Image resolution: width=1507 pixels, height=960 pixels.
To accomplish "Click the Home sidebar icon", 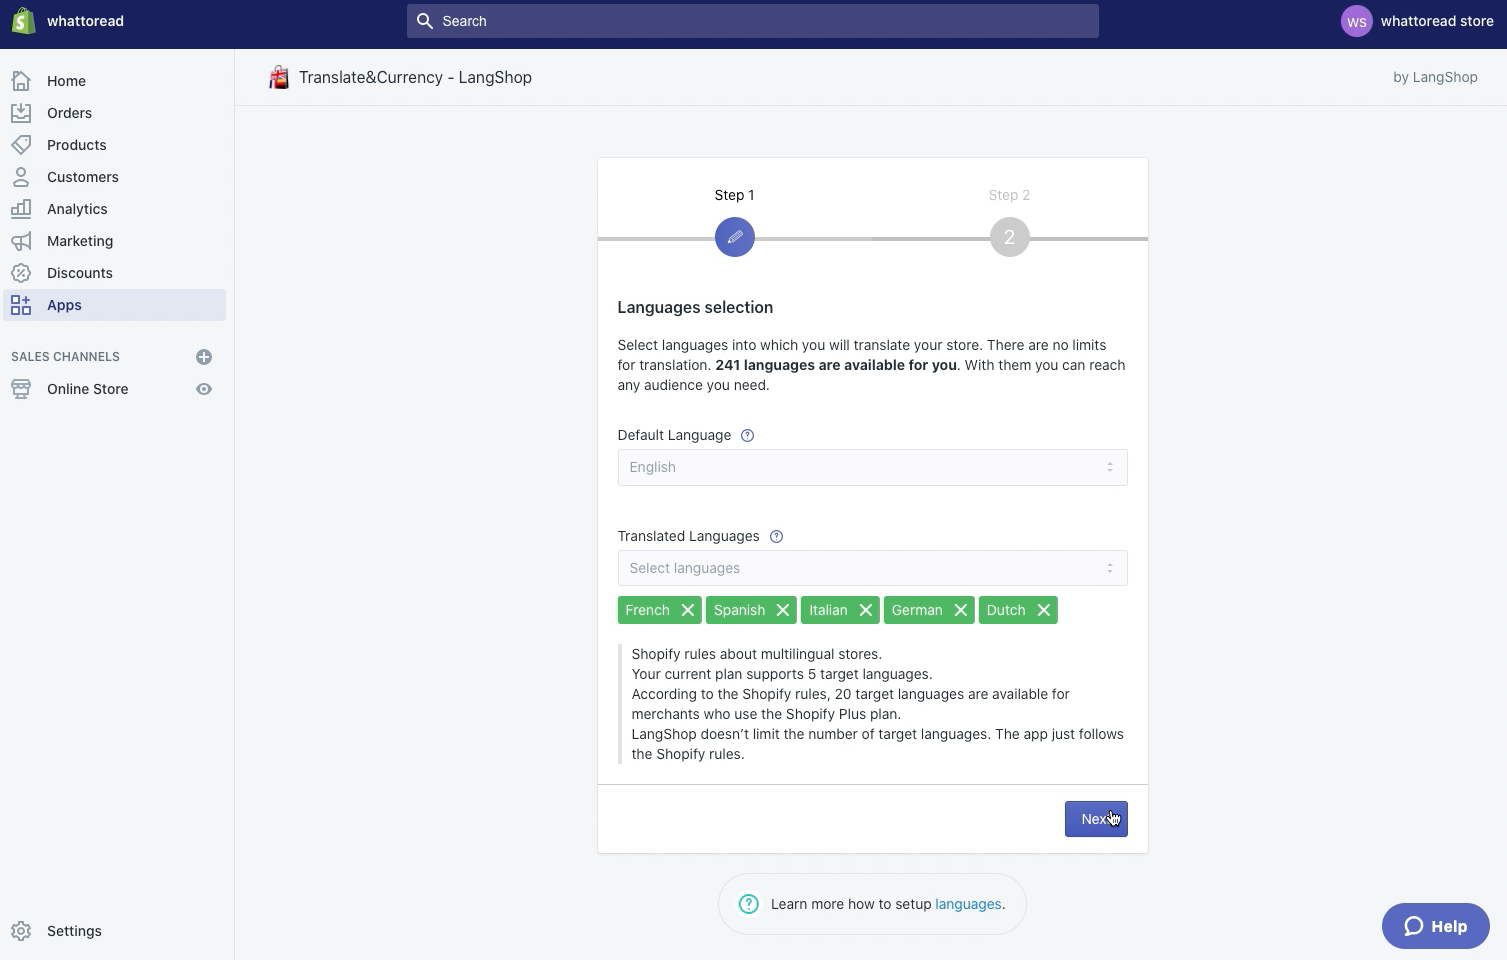I will click(x=21, y=81).
